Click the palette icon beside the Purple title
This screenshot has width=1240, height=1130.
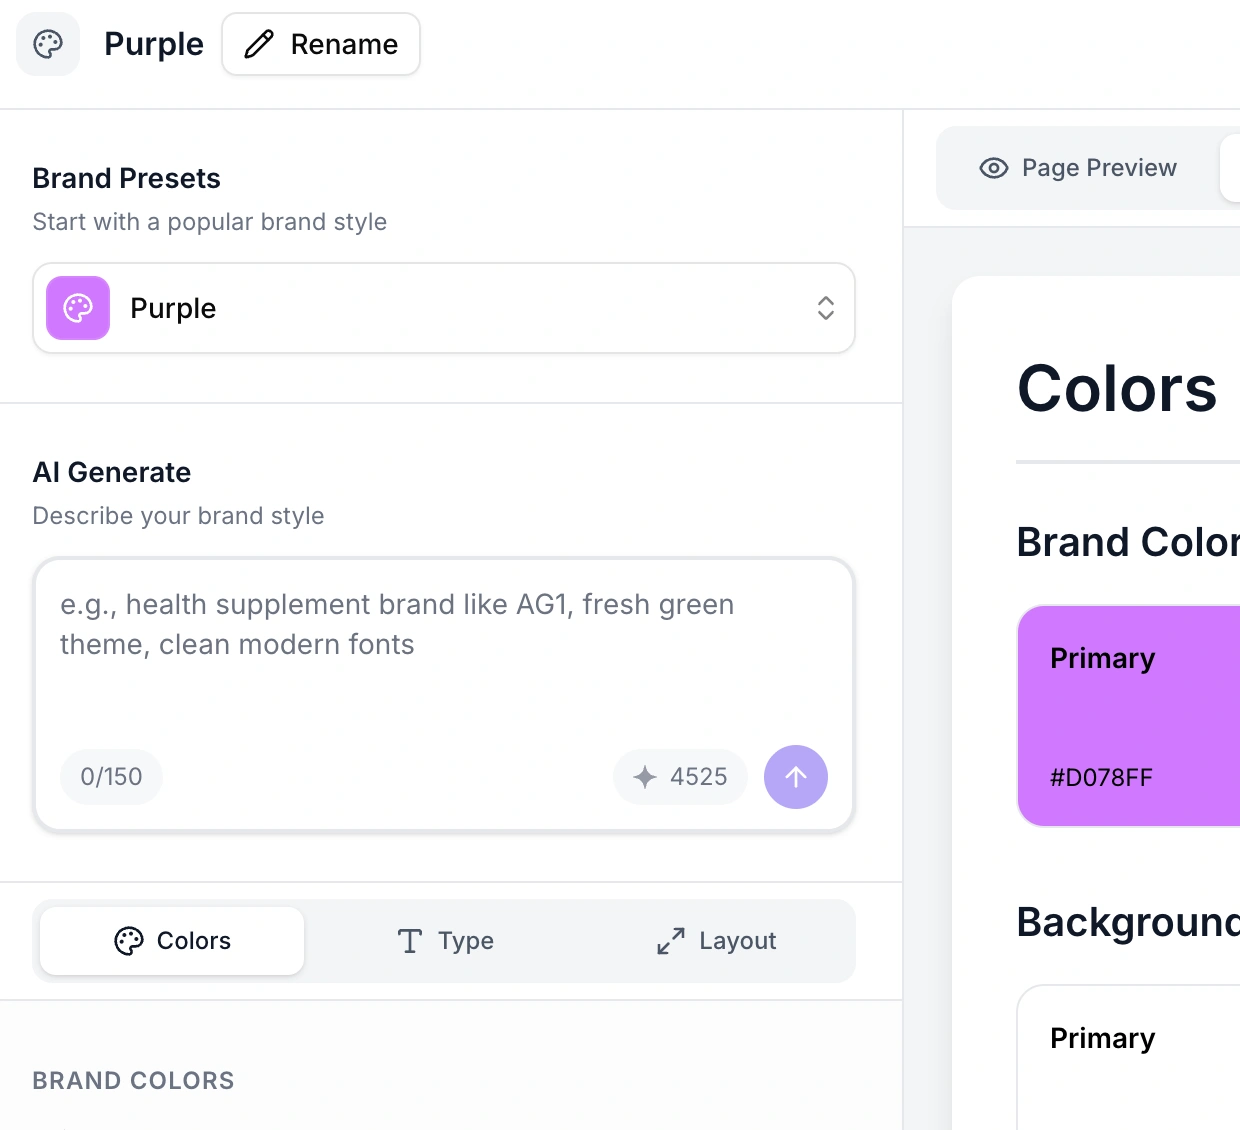(x=48, y=44)
